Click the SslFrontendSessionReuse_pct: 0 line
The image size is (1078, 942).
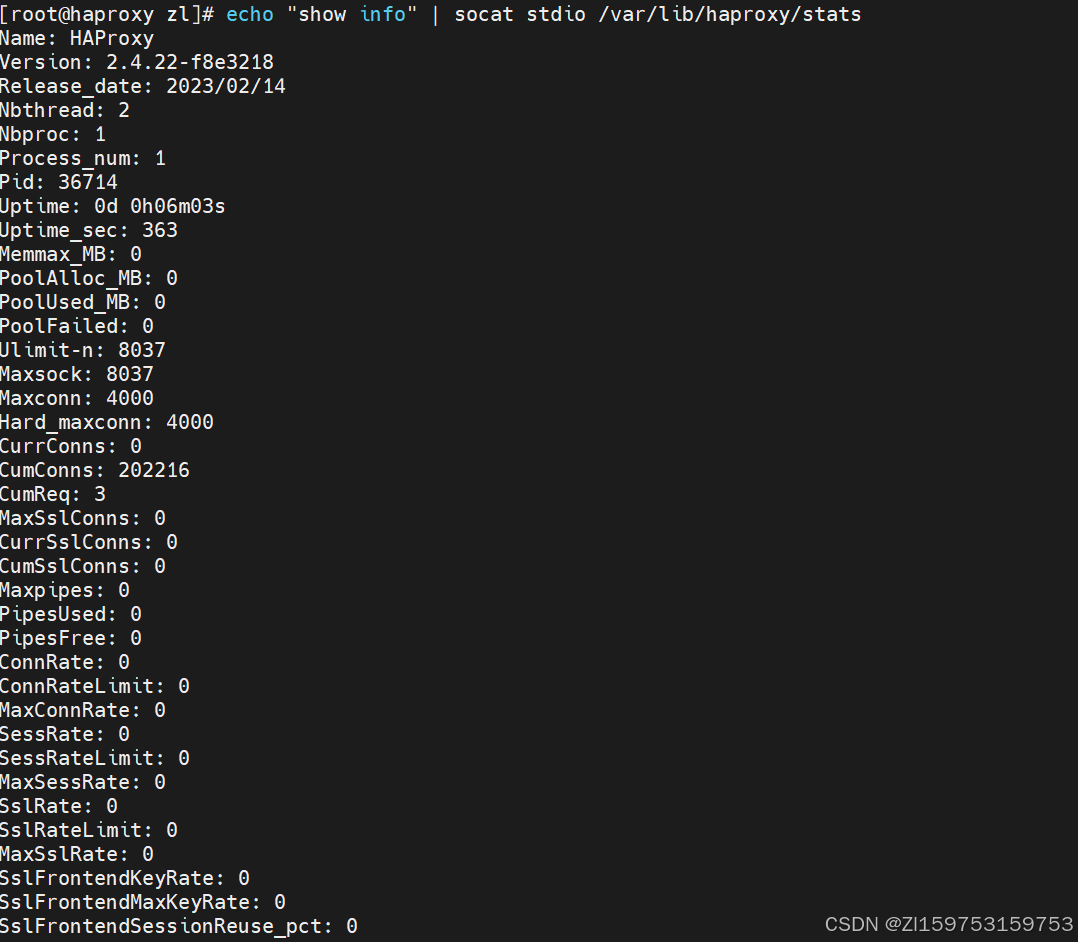[178, 926]
